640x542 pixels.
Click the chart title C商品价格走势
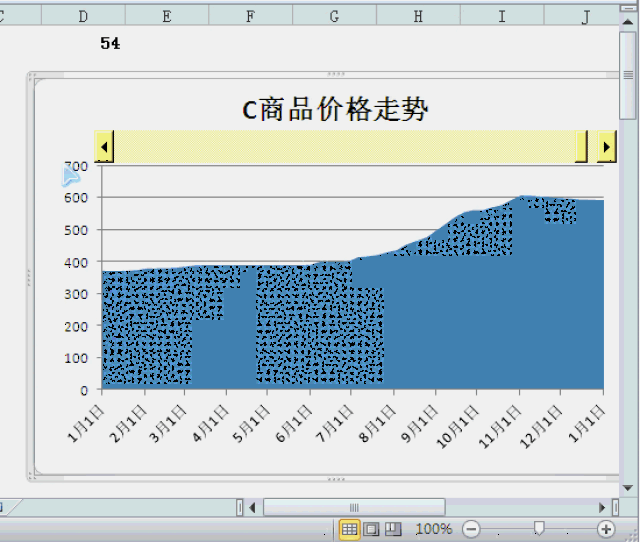coord(335,109)
